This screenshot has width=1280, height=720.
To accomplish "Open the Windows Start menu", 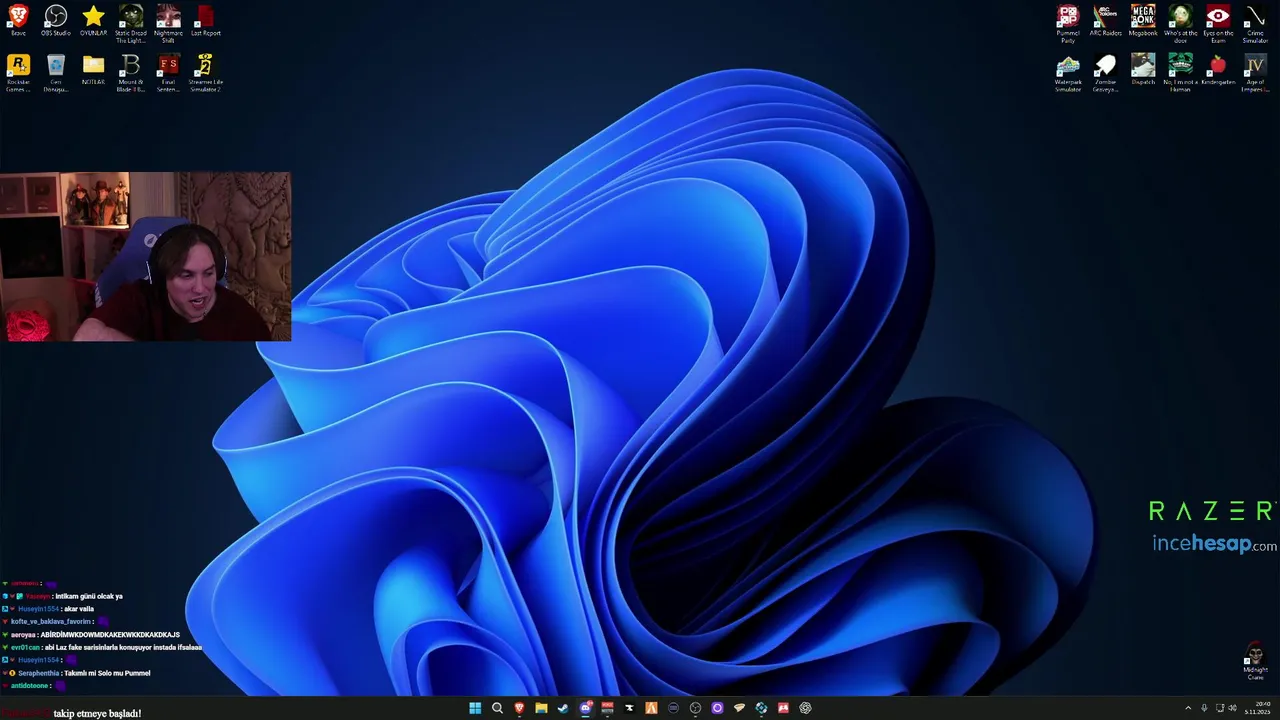I will pyautogui.click(x=475, y=708).
